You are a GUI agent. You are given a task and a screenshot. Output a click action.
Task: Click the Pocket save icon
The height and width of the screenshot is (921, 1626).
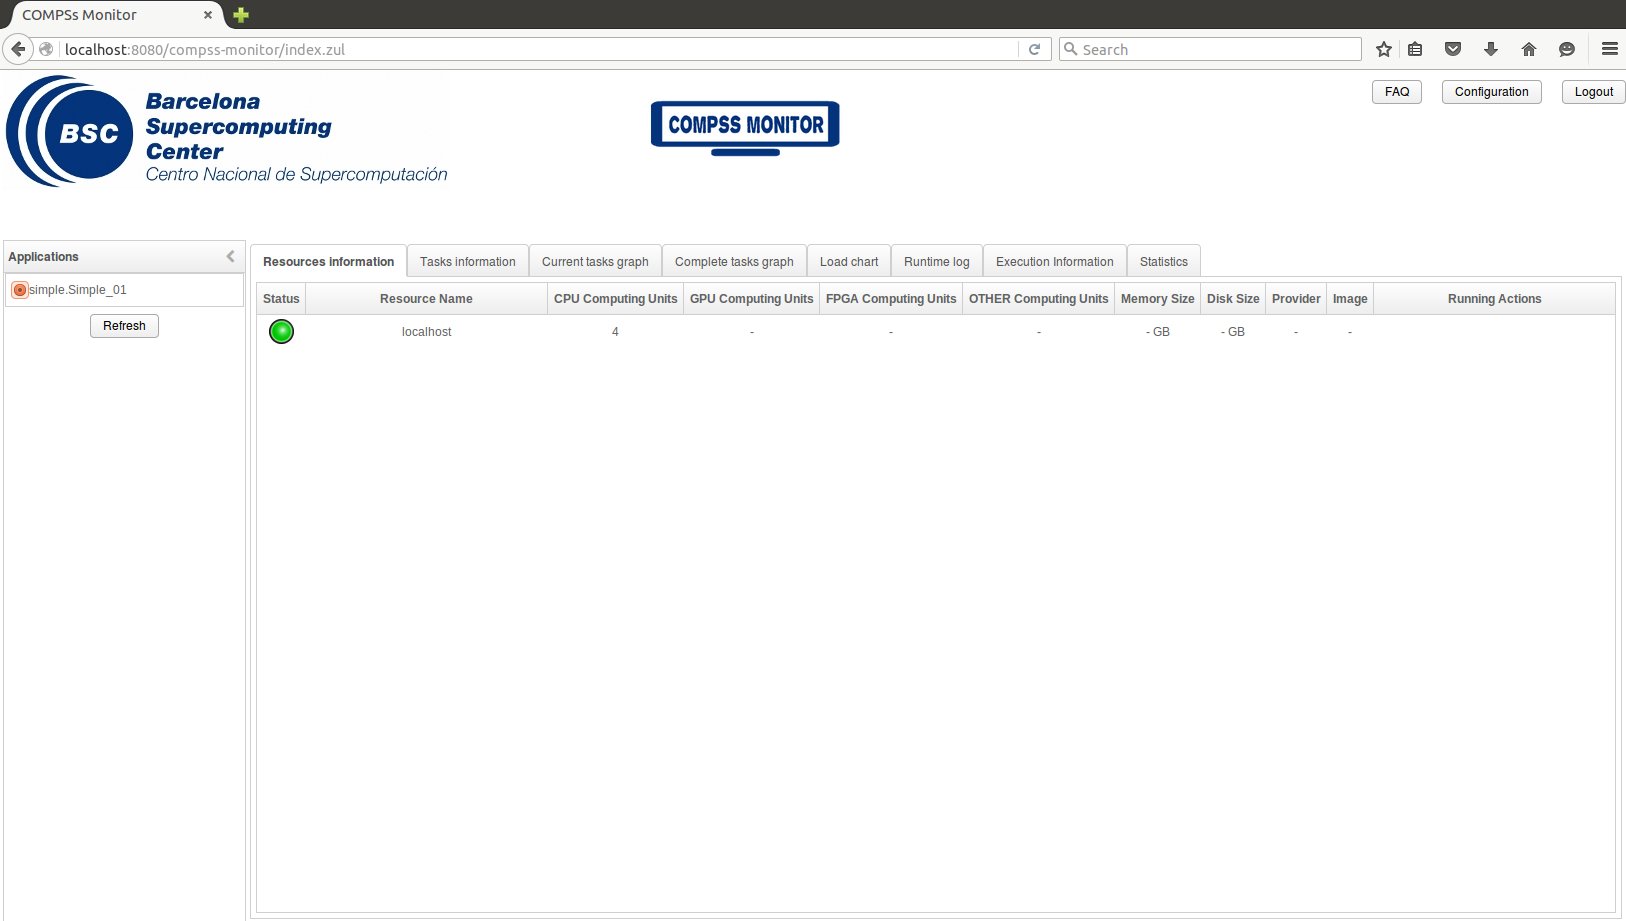(x=1453, y=49)
